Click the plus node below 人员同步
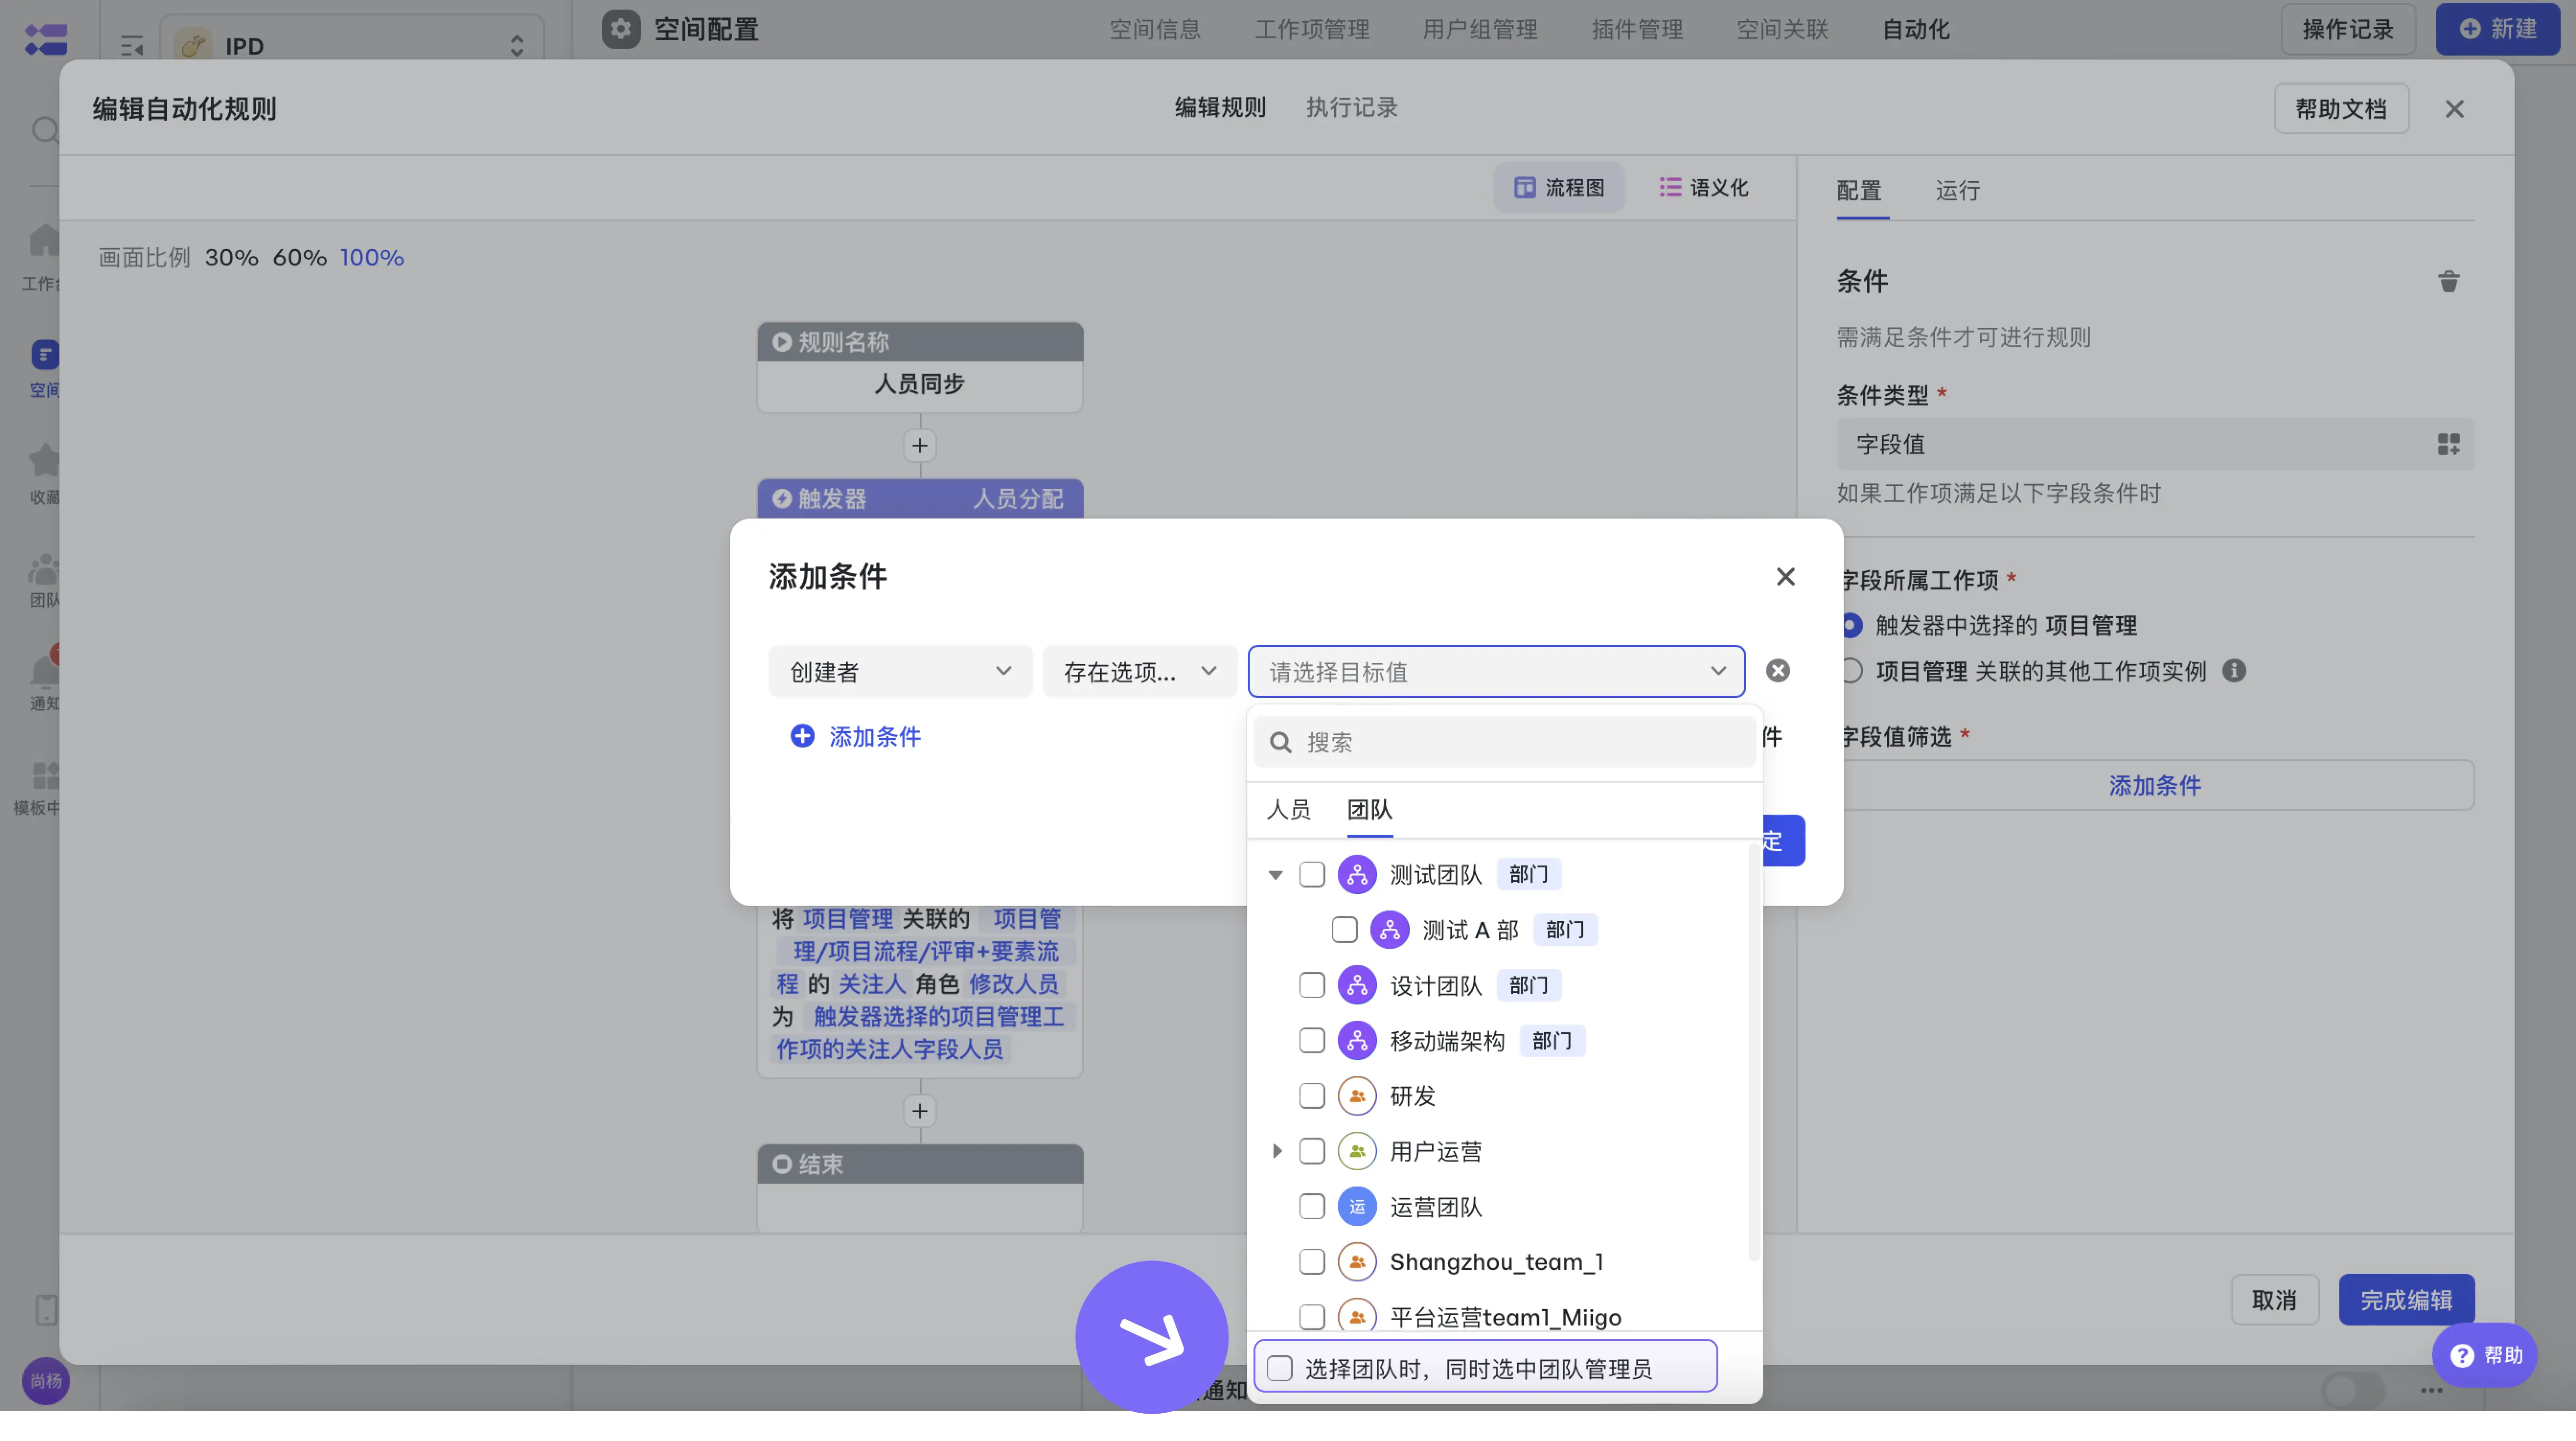Viewport: 2576px width, 1441px height. pyautogui.click(x=920, y=445)
